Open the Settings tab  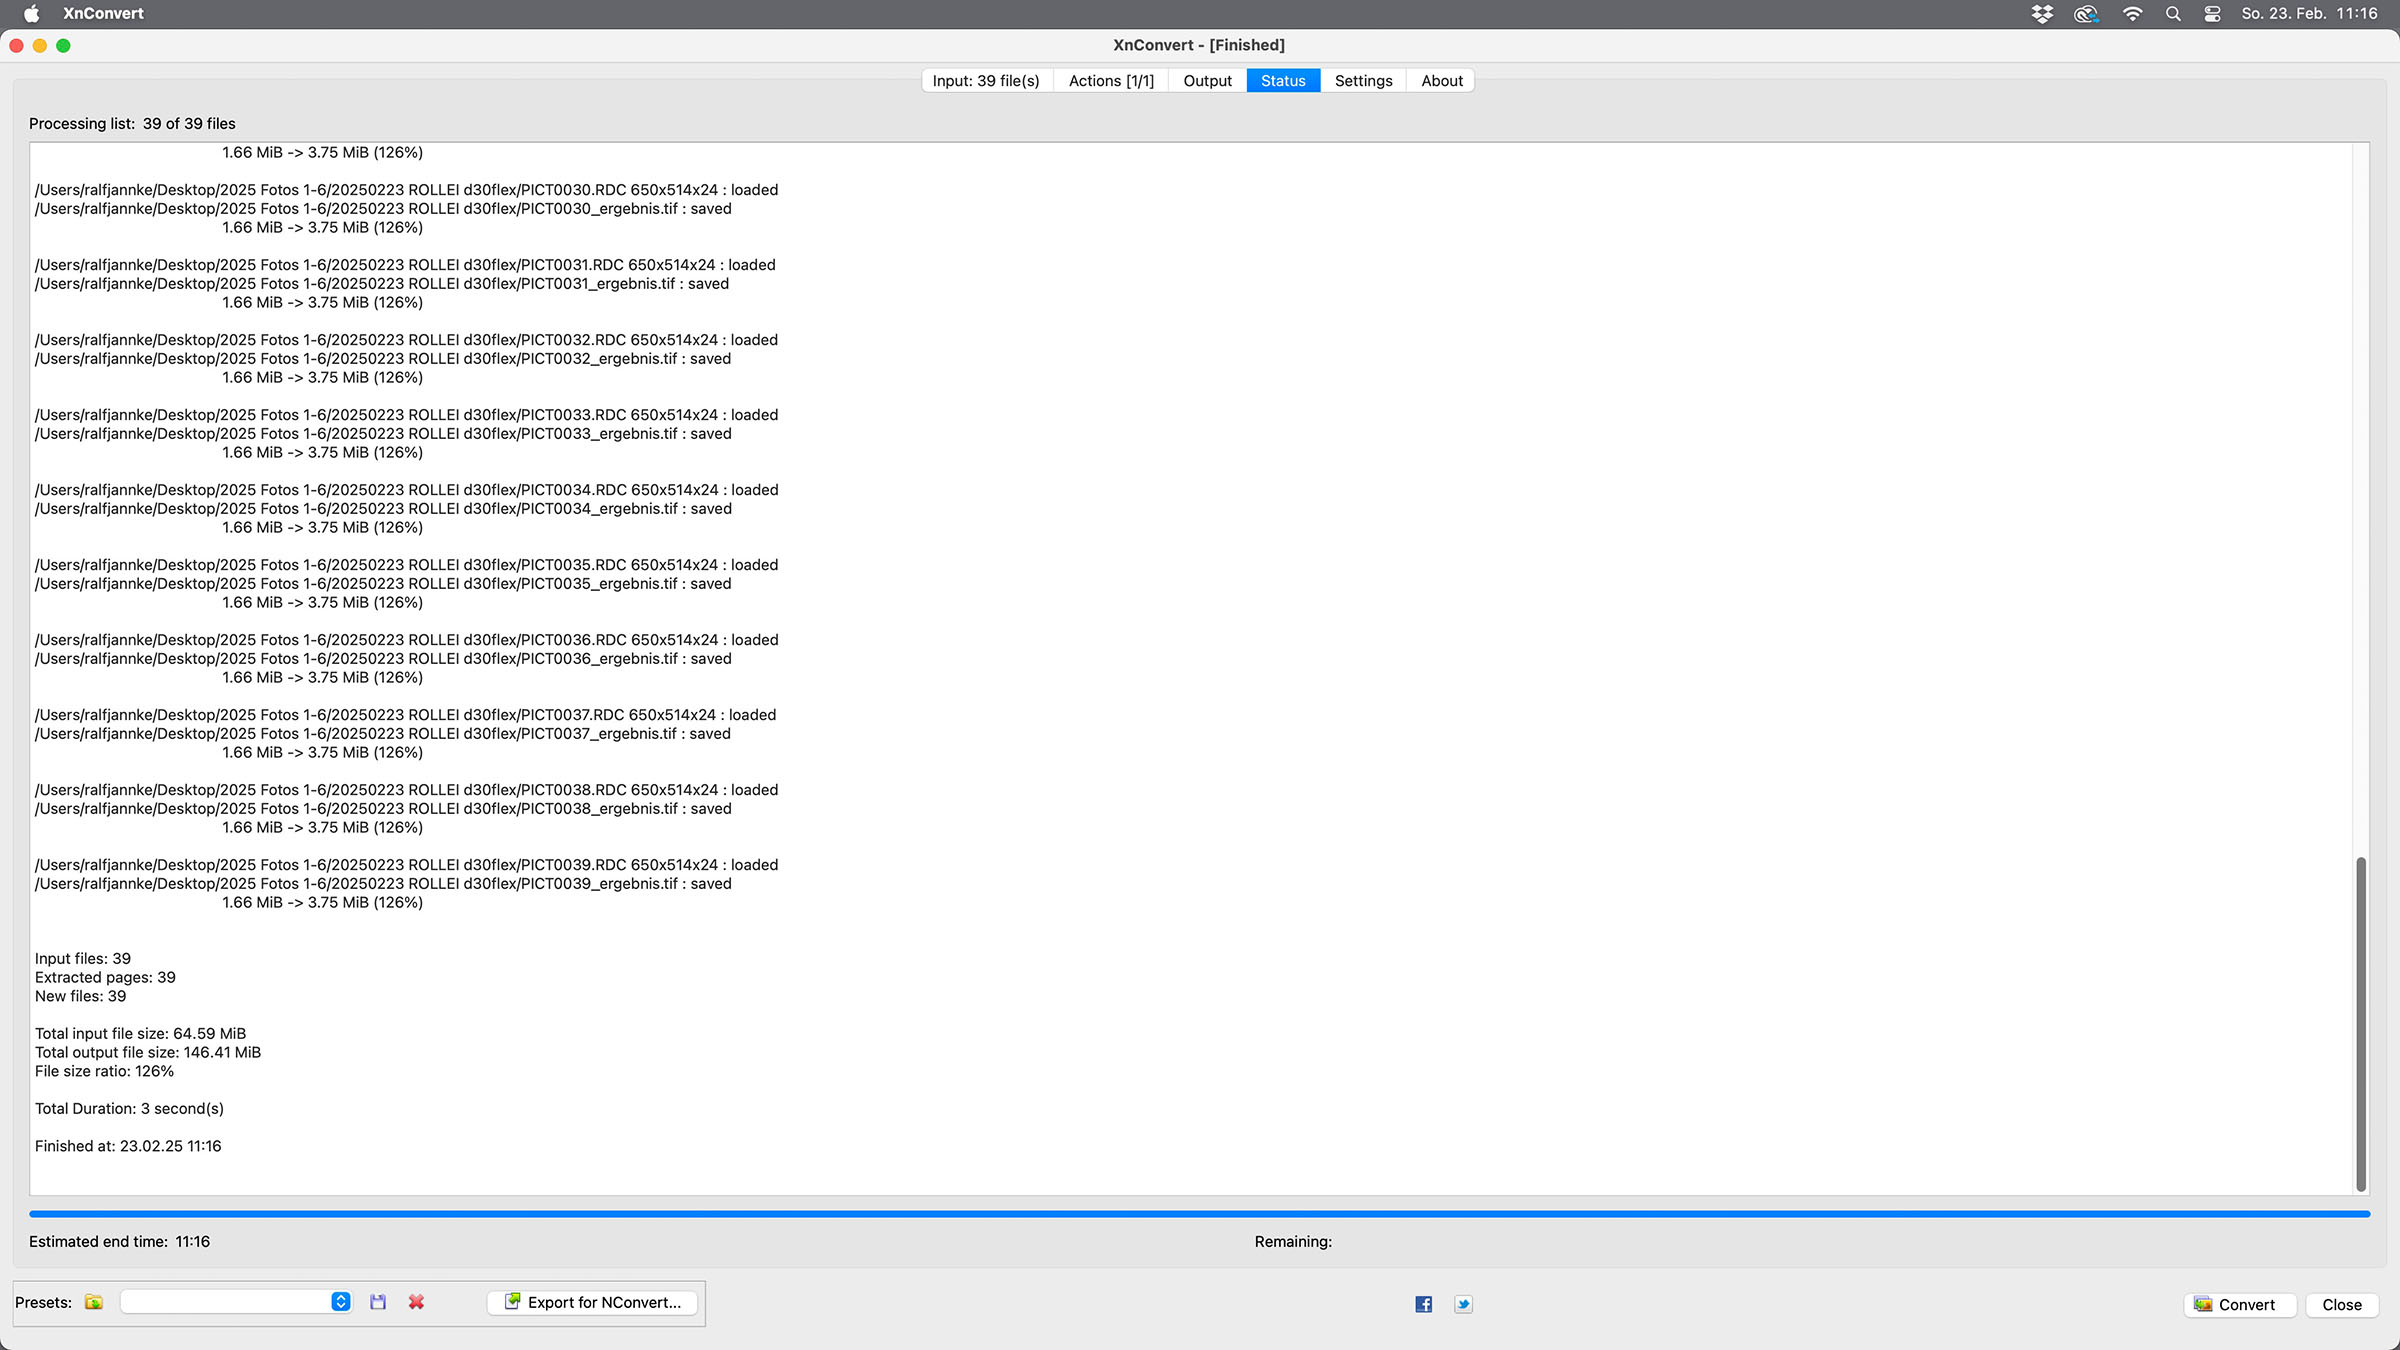(1363, 81)
